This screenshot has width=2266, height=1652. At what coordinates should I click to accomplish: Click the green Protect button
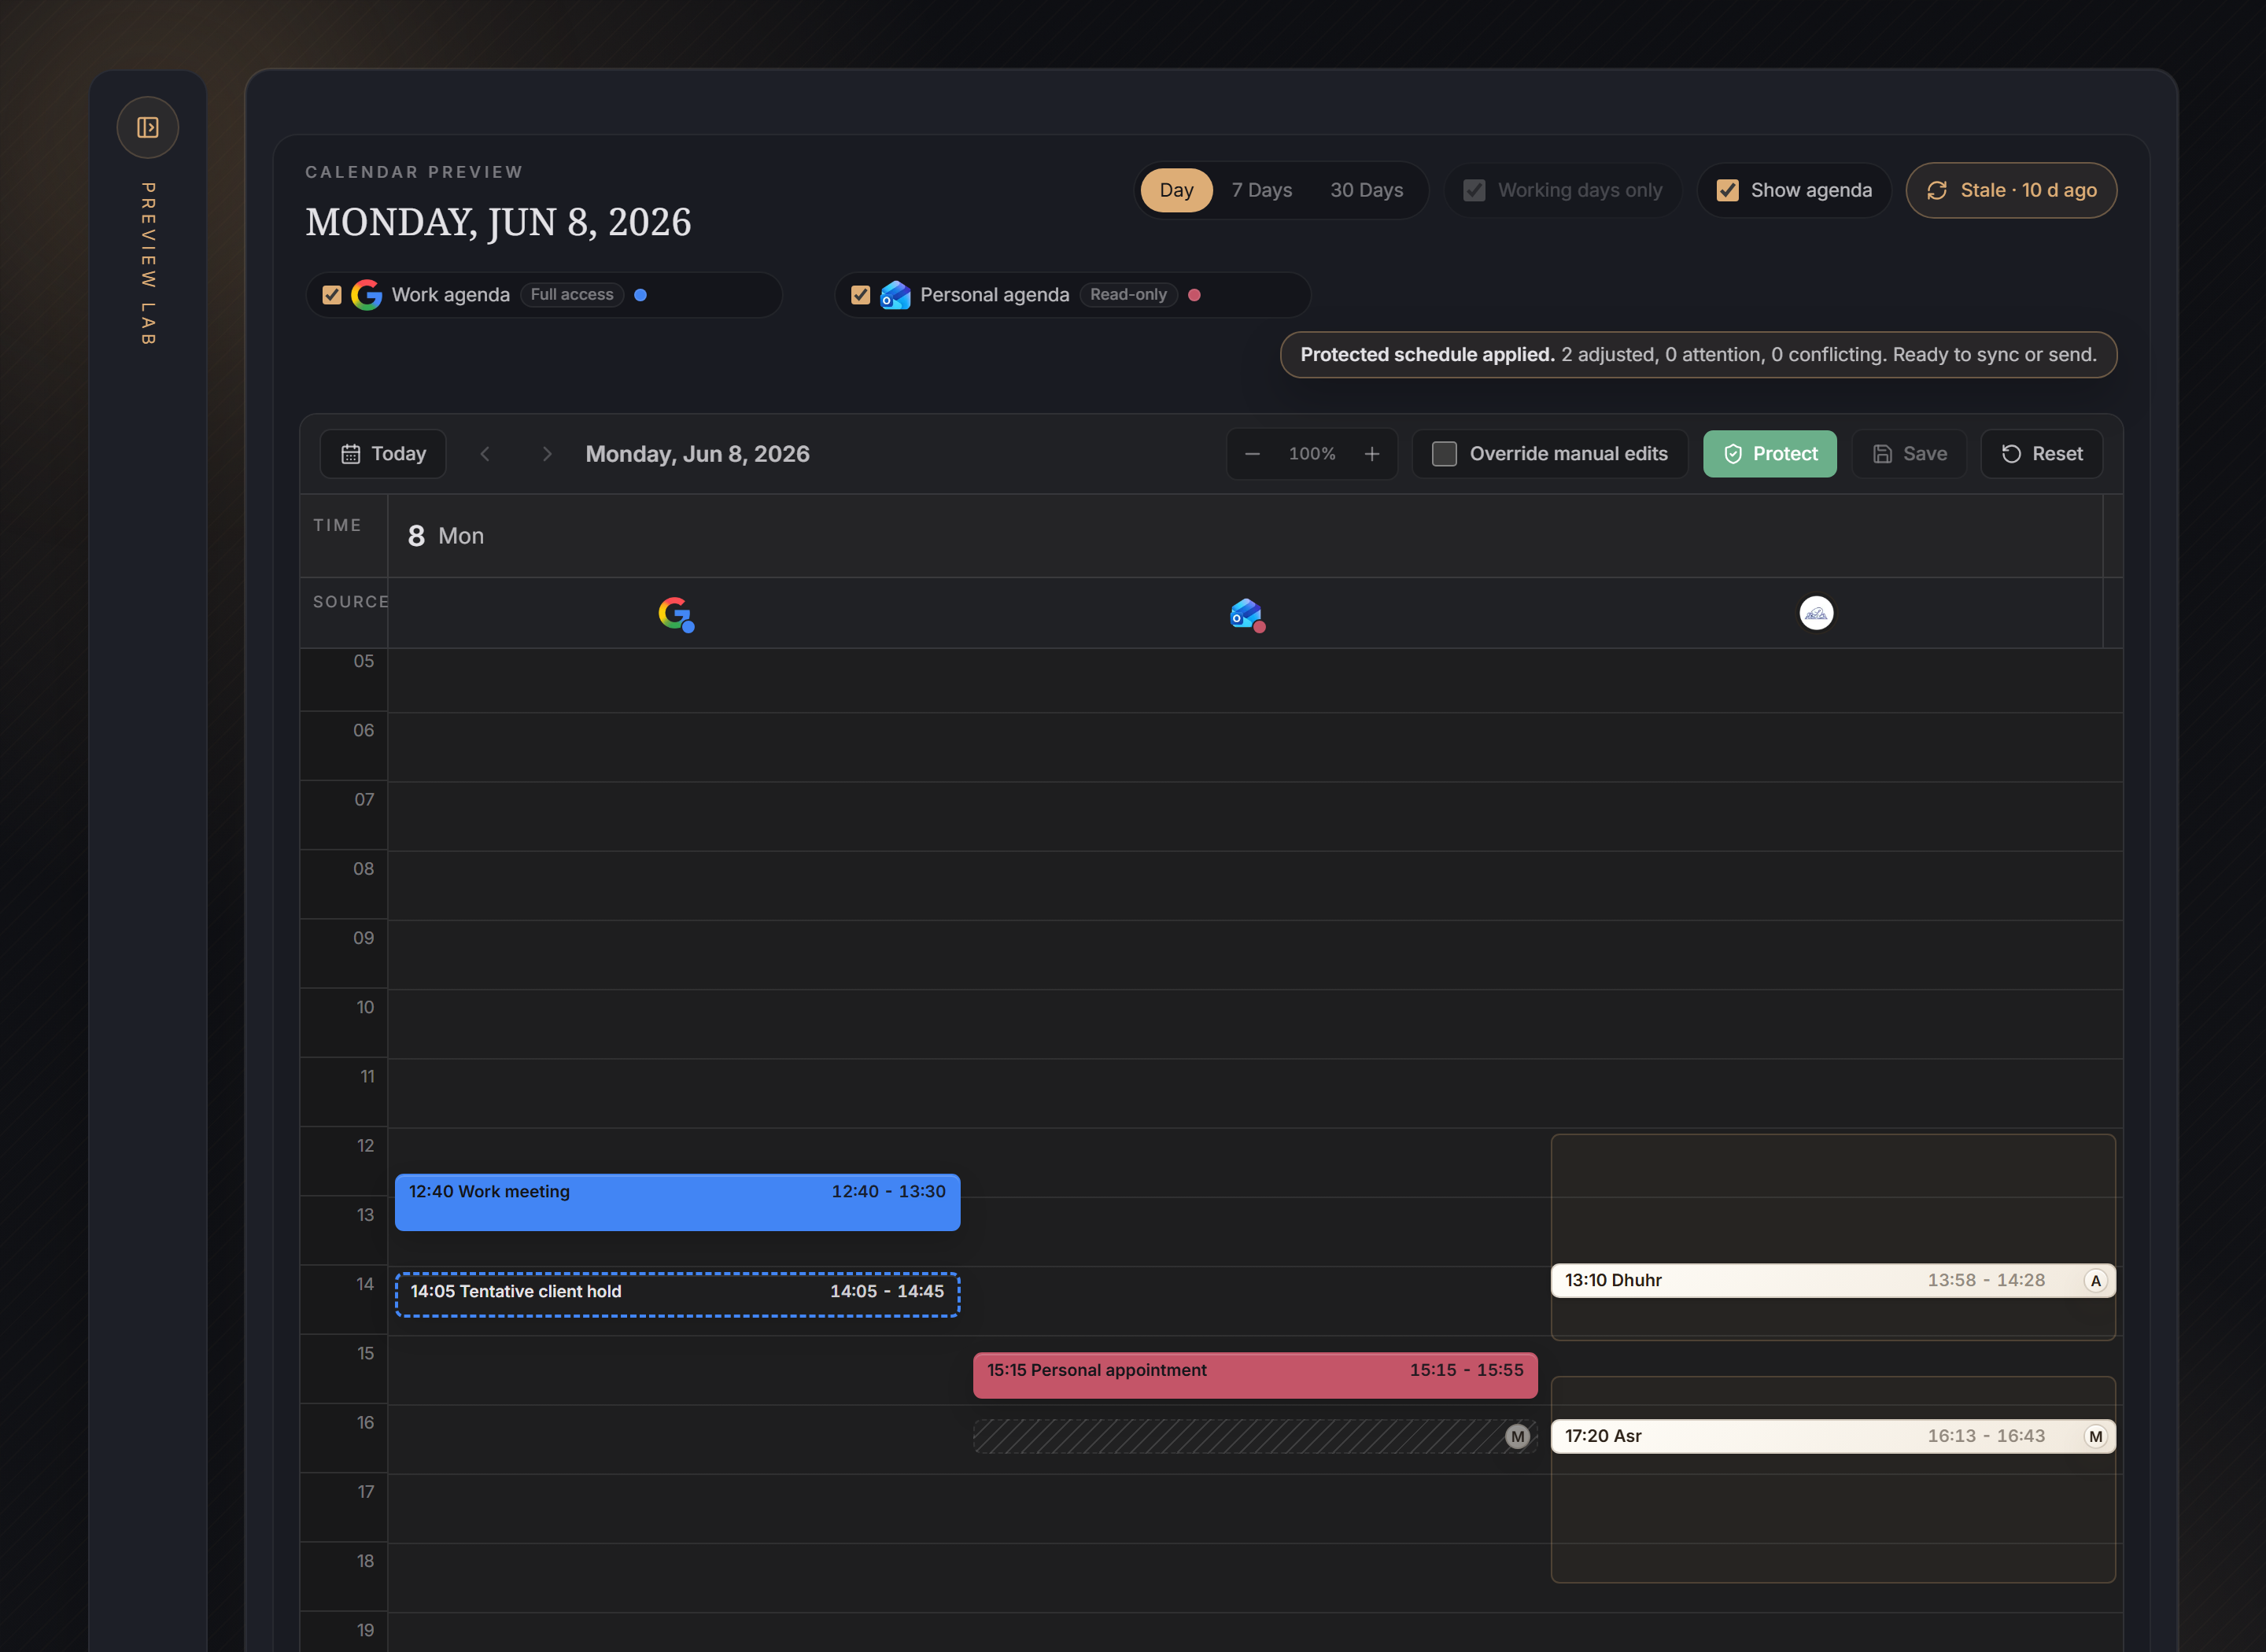[1769, 454]
